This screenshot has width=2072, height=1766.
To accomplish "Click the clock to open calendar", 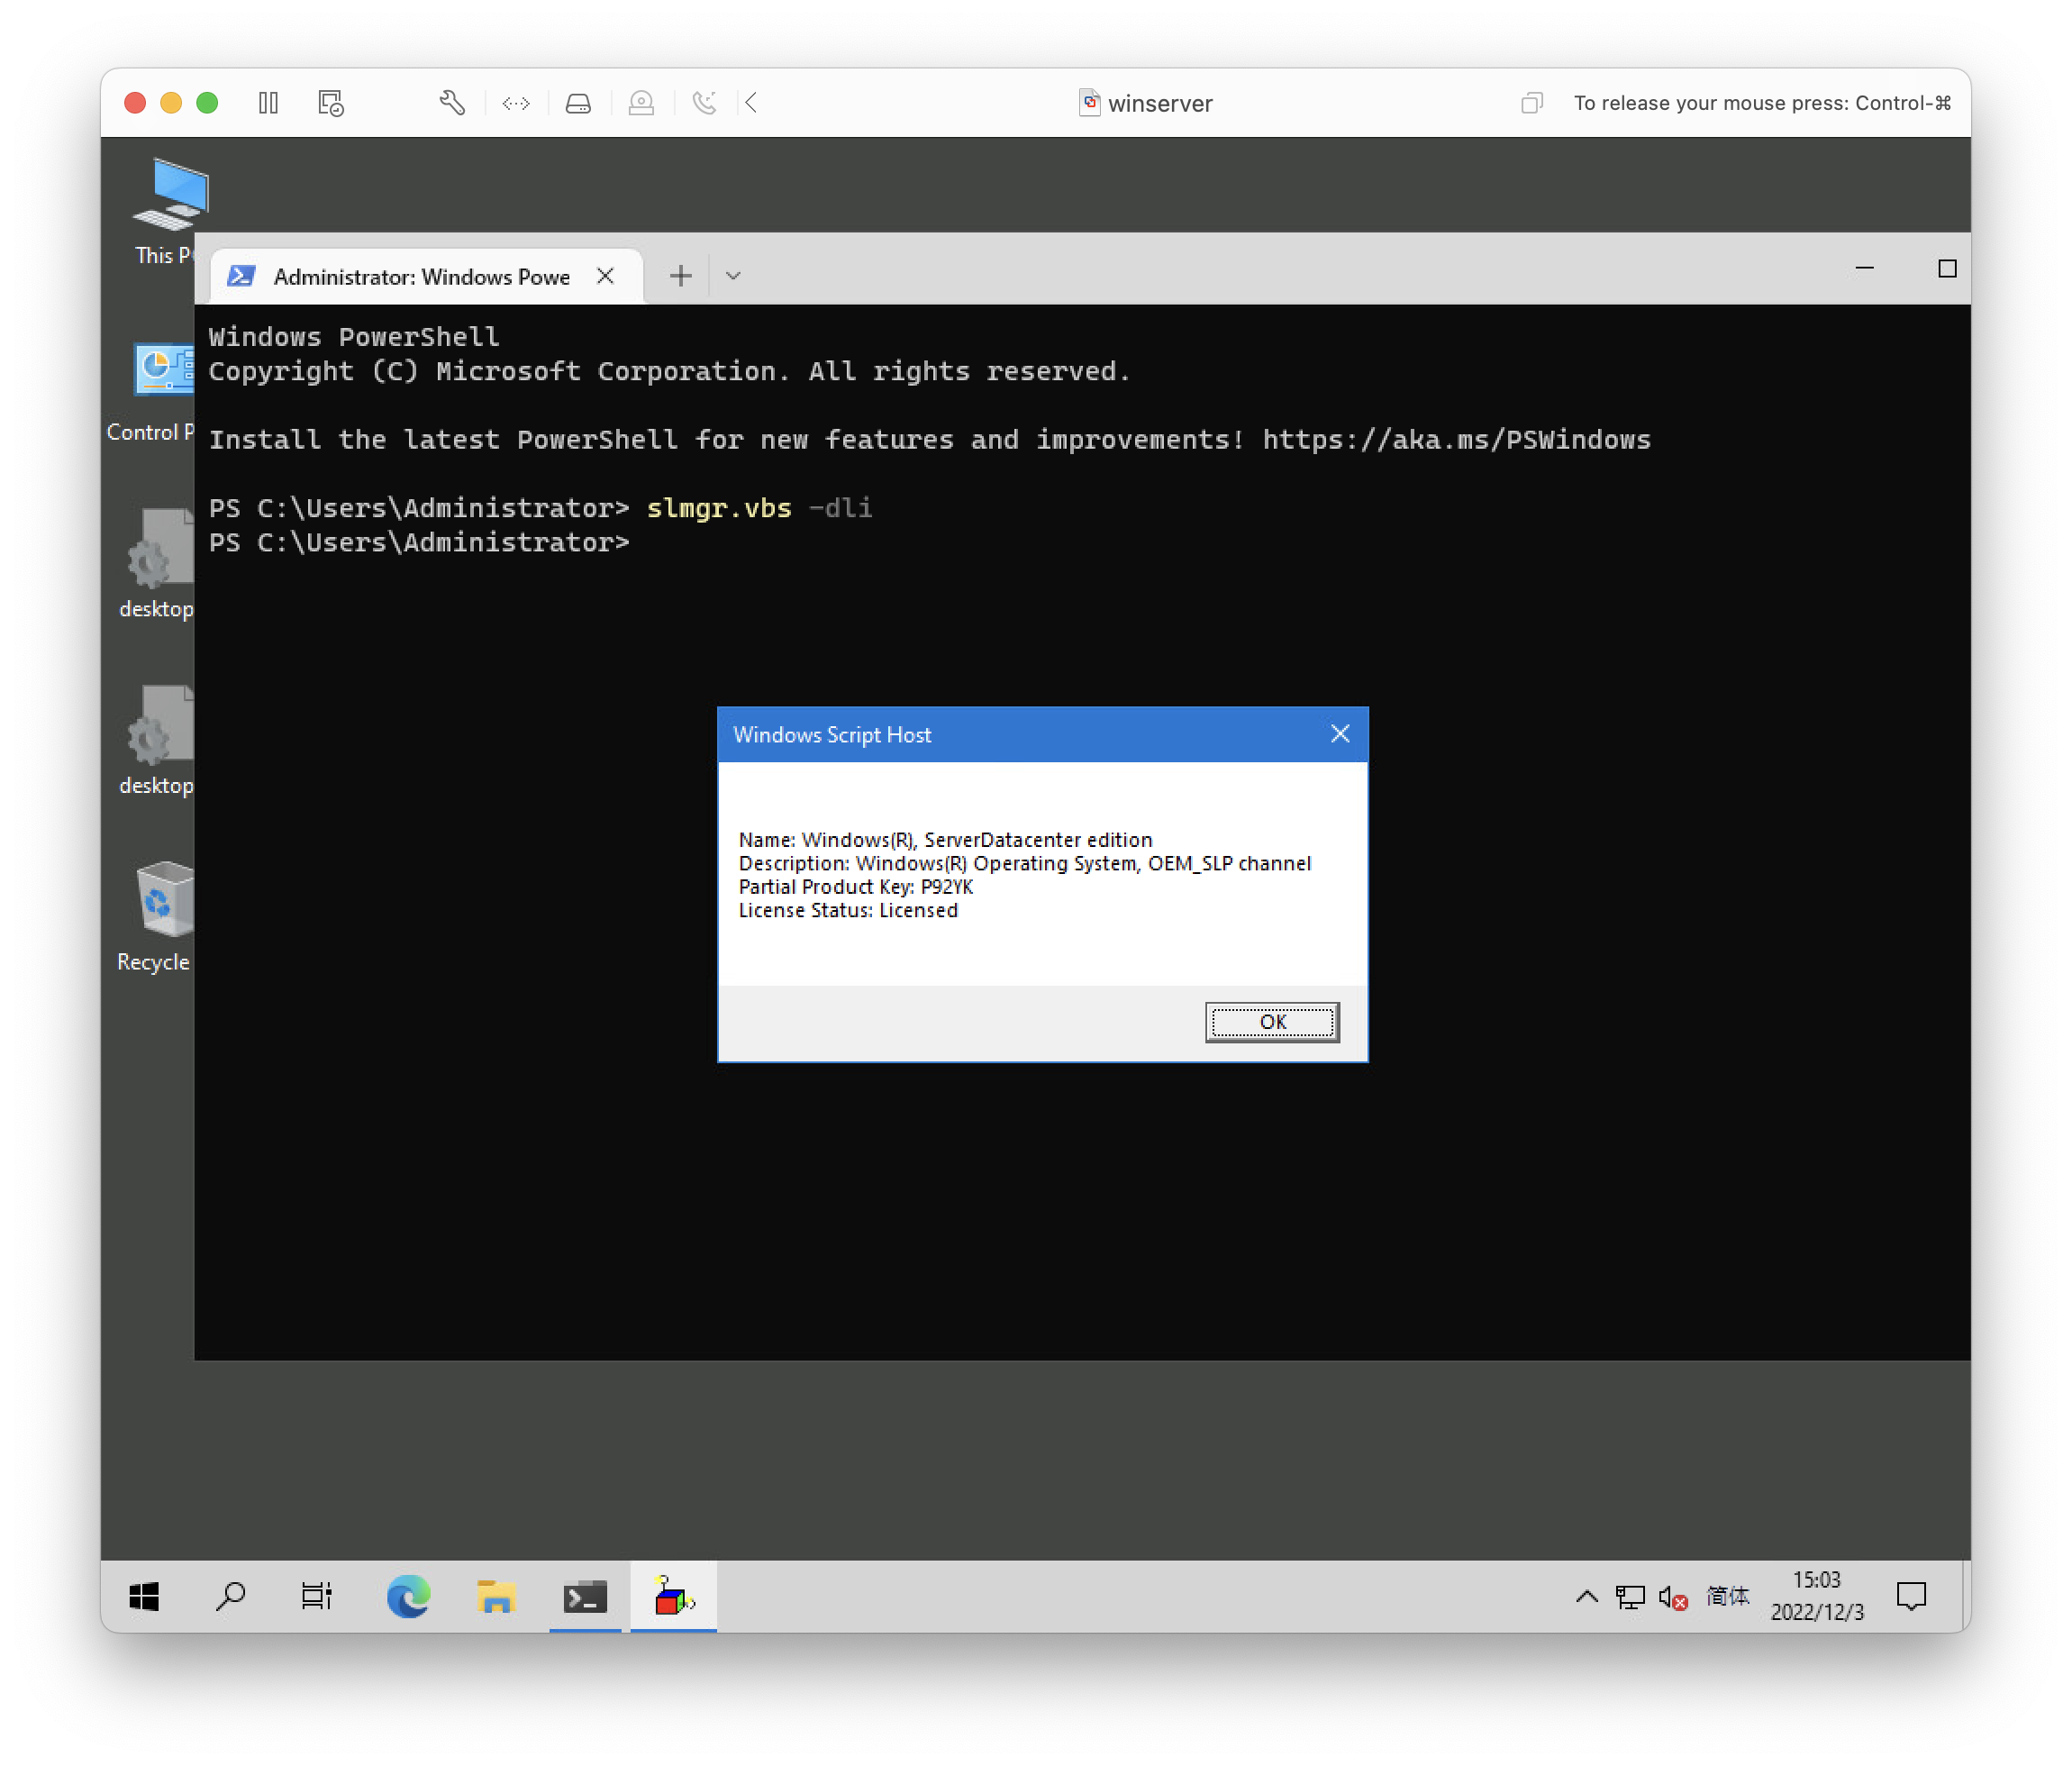I will click(1818, 1596).
